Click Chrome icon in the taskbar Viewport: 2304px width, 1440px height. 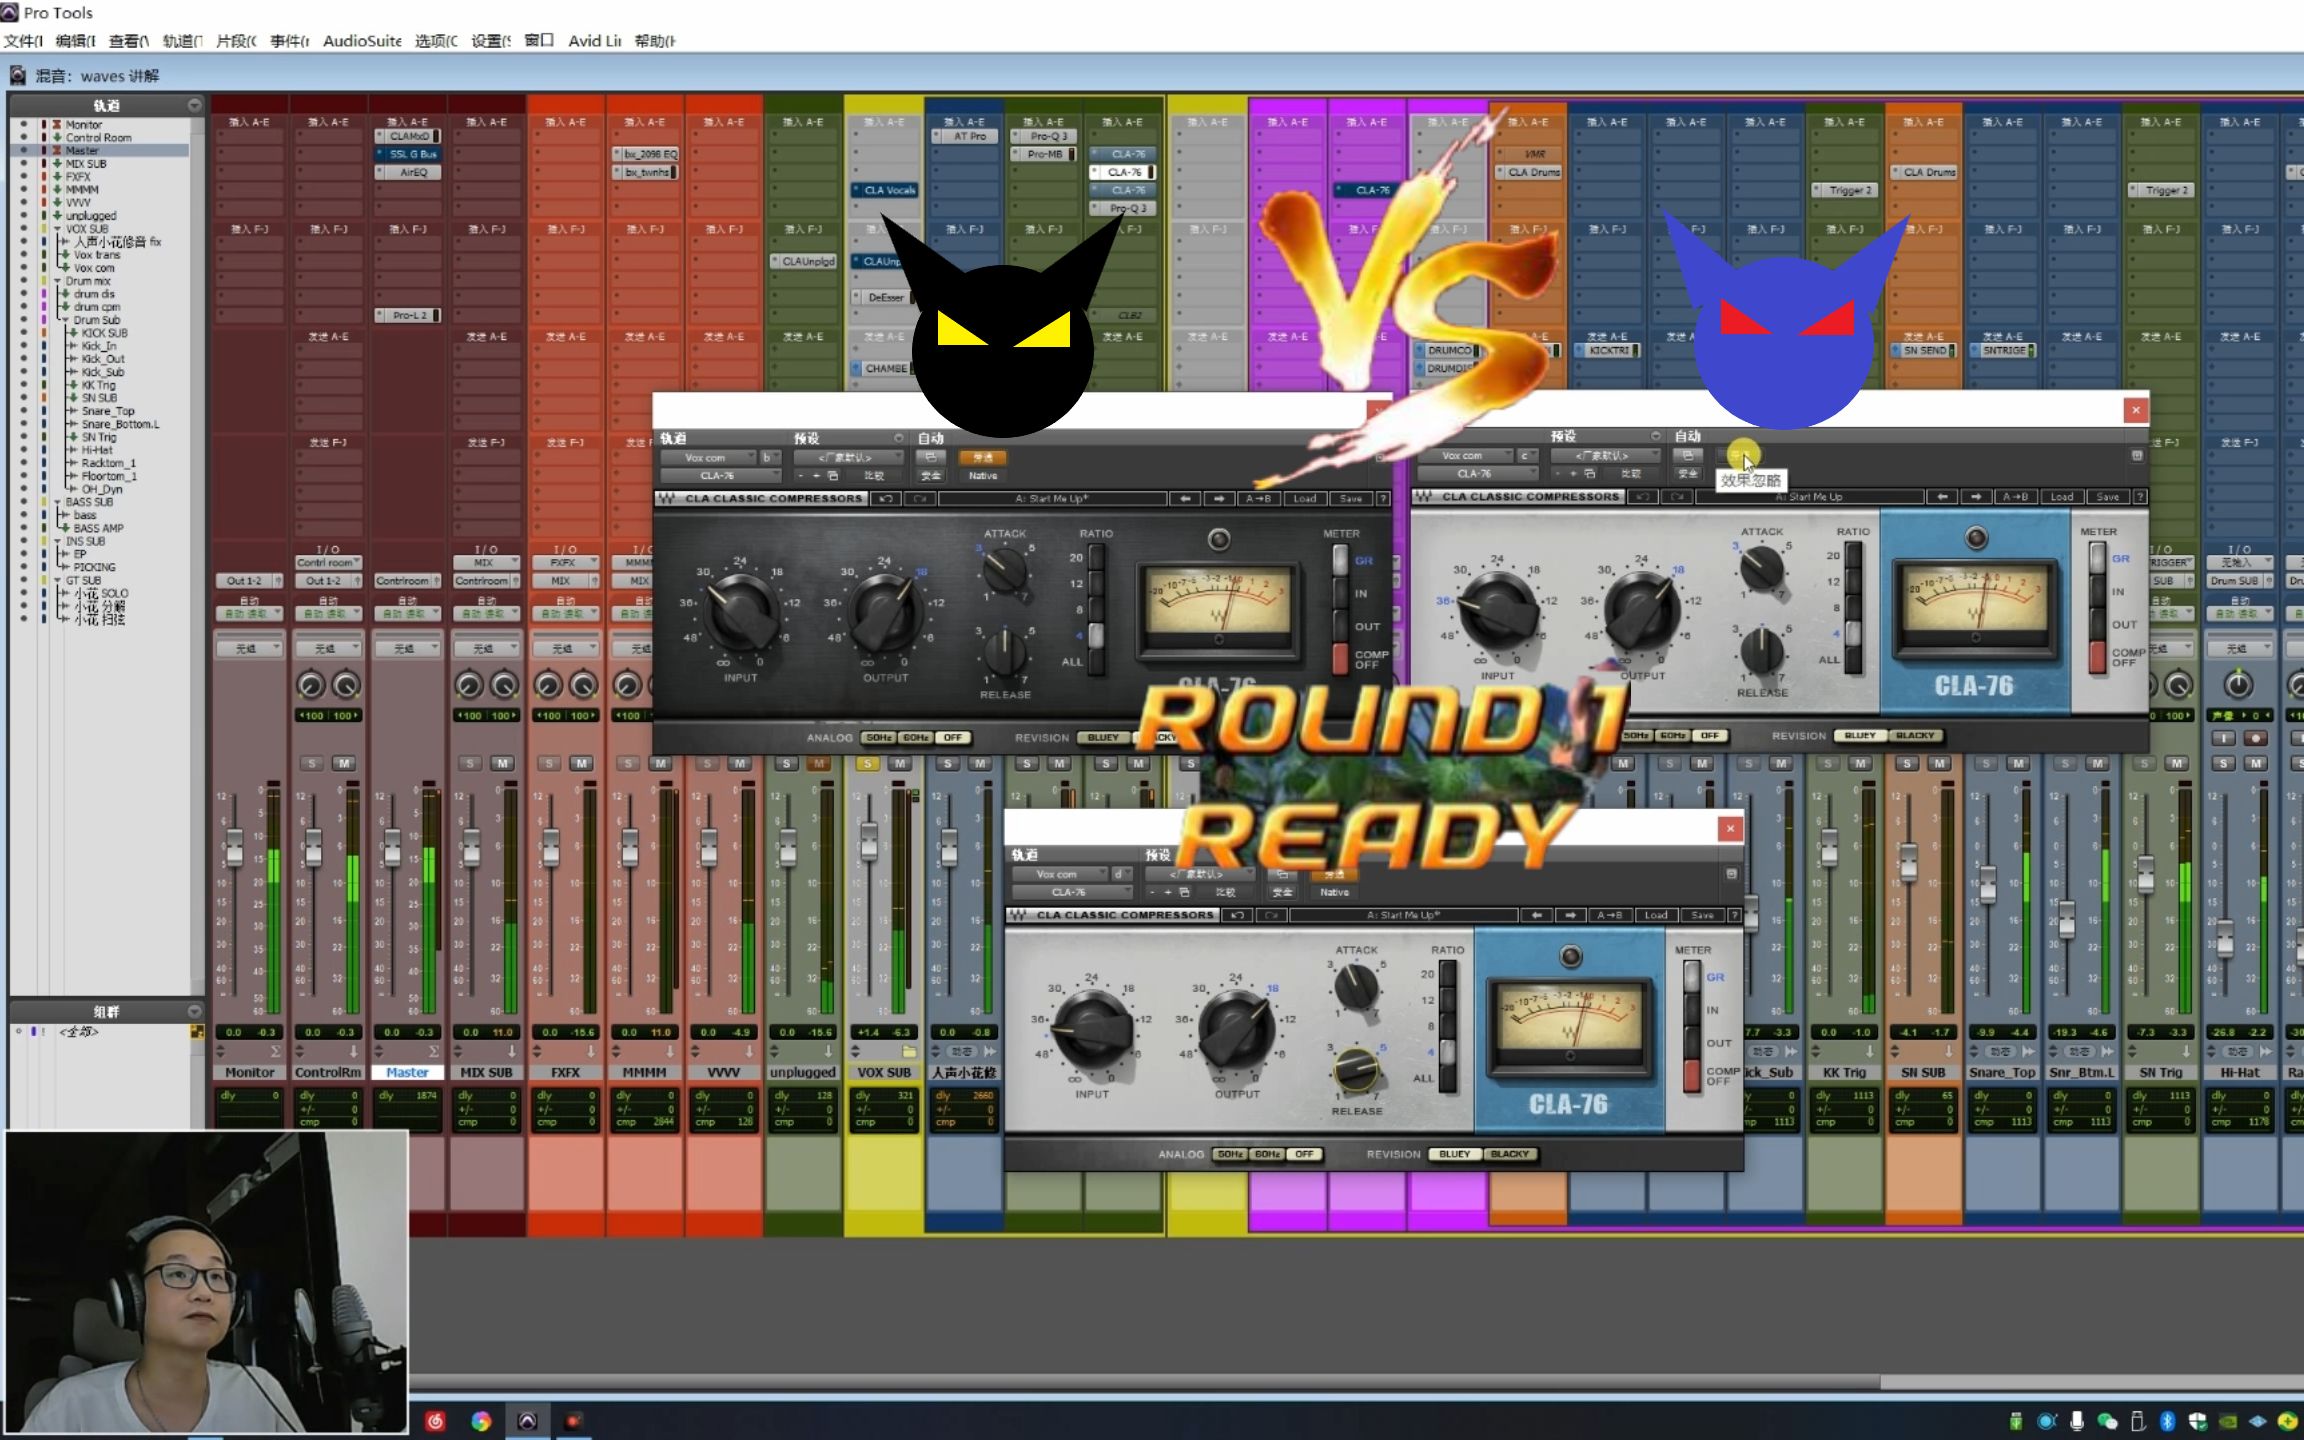(481, 1421)
